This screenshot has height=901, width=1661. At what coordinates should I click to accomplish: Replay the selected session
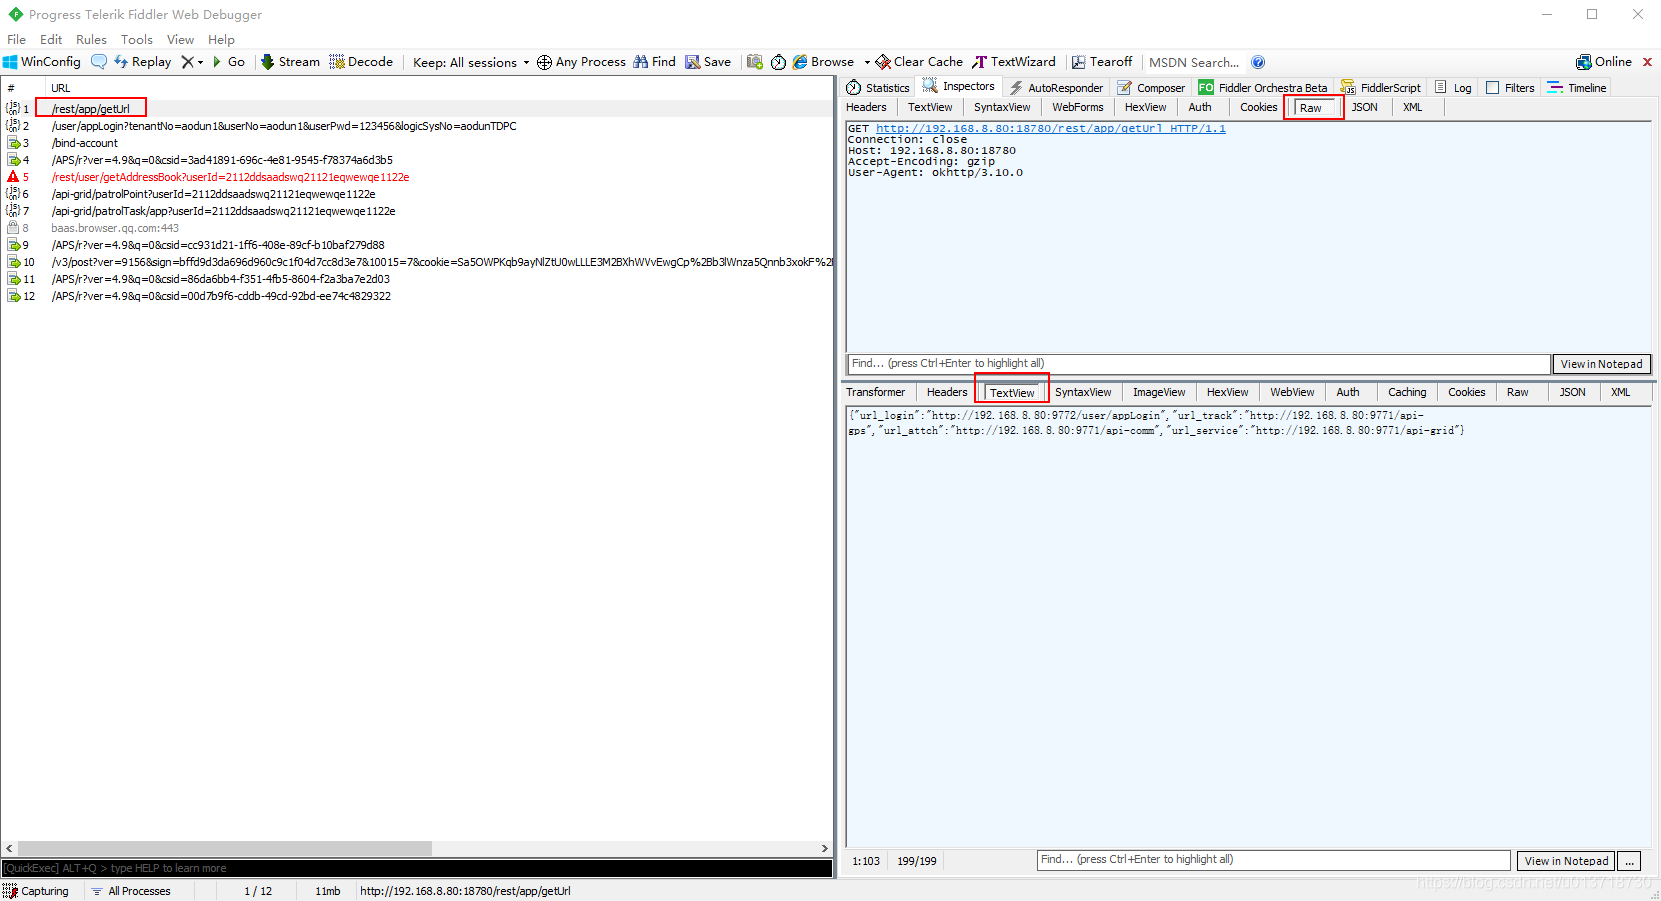142,62
